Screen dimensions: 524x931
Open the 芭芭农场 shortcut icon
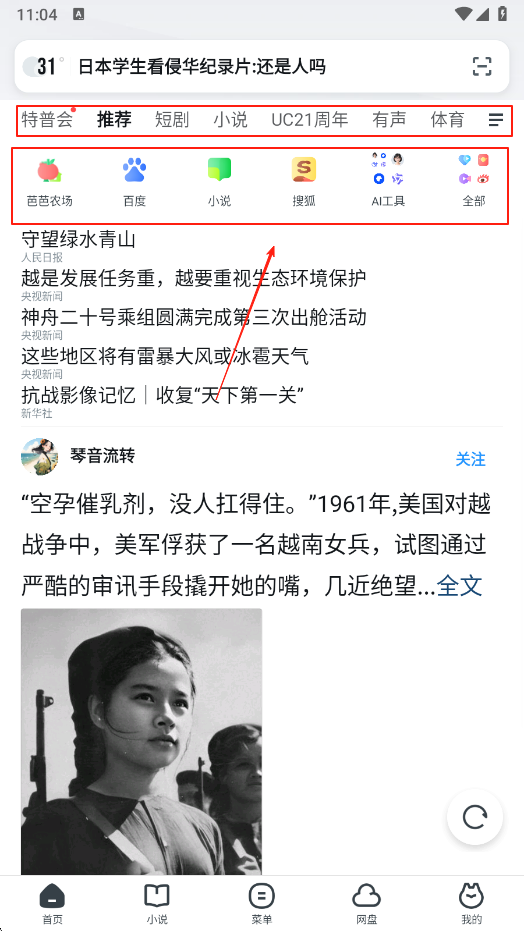pos(50,170)
